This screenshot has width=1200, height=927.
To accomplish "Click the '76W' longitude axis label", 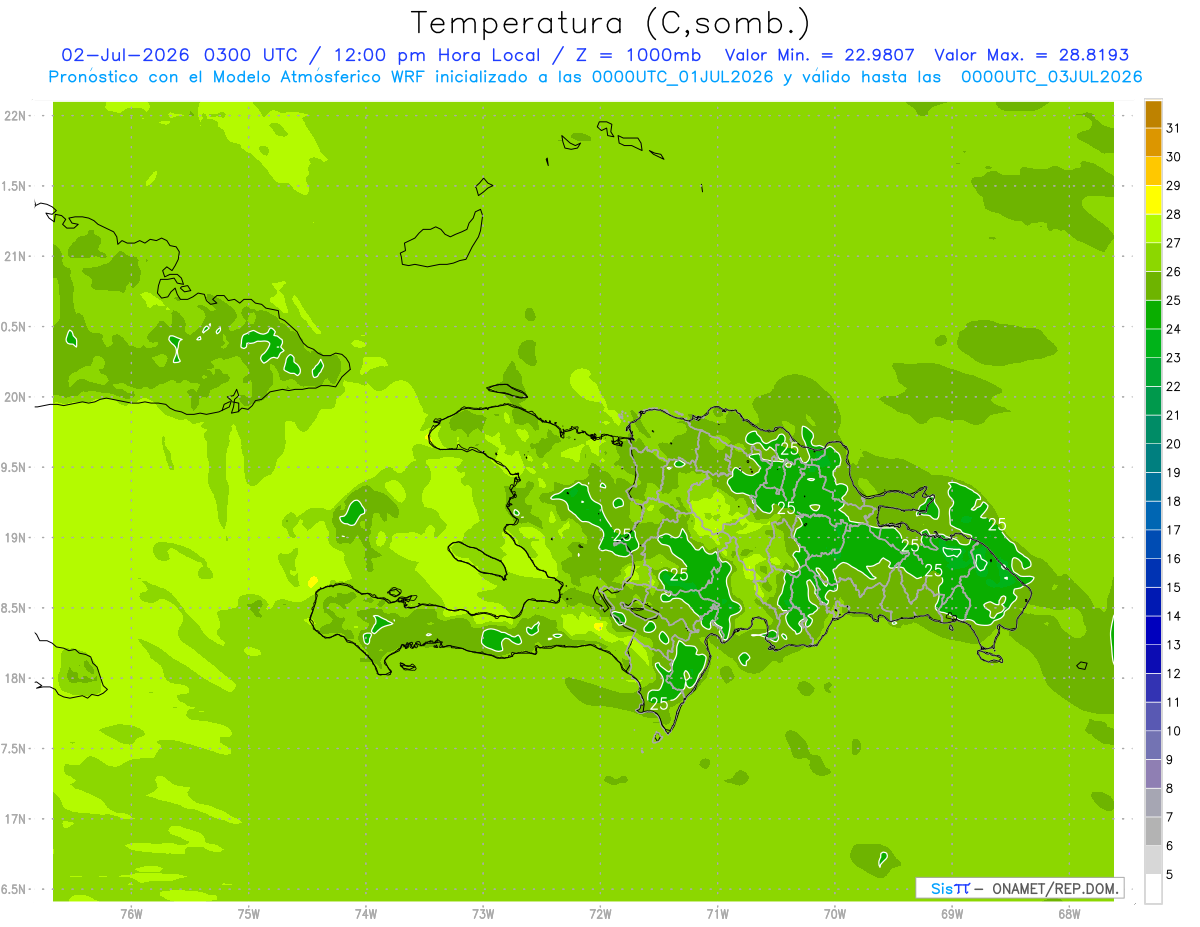I will (x=130, y=913).
